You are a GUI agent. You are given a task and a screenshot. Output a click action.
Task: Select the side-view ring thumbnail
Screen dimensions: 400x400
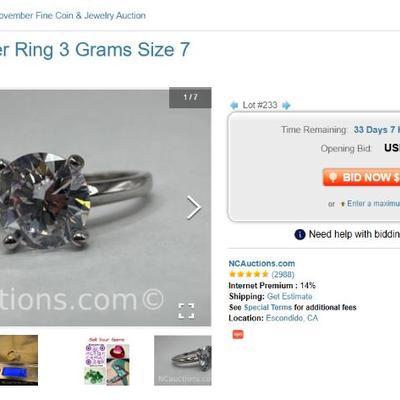click(x=183, y=360)
